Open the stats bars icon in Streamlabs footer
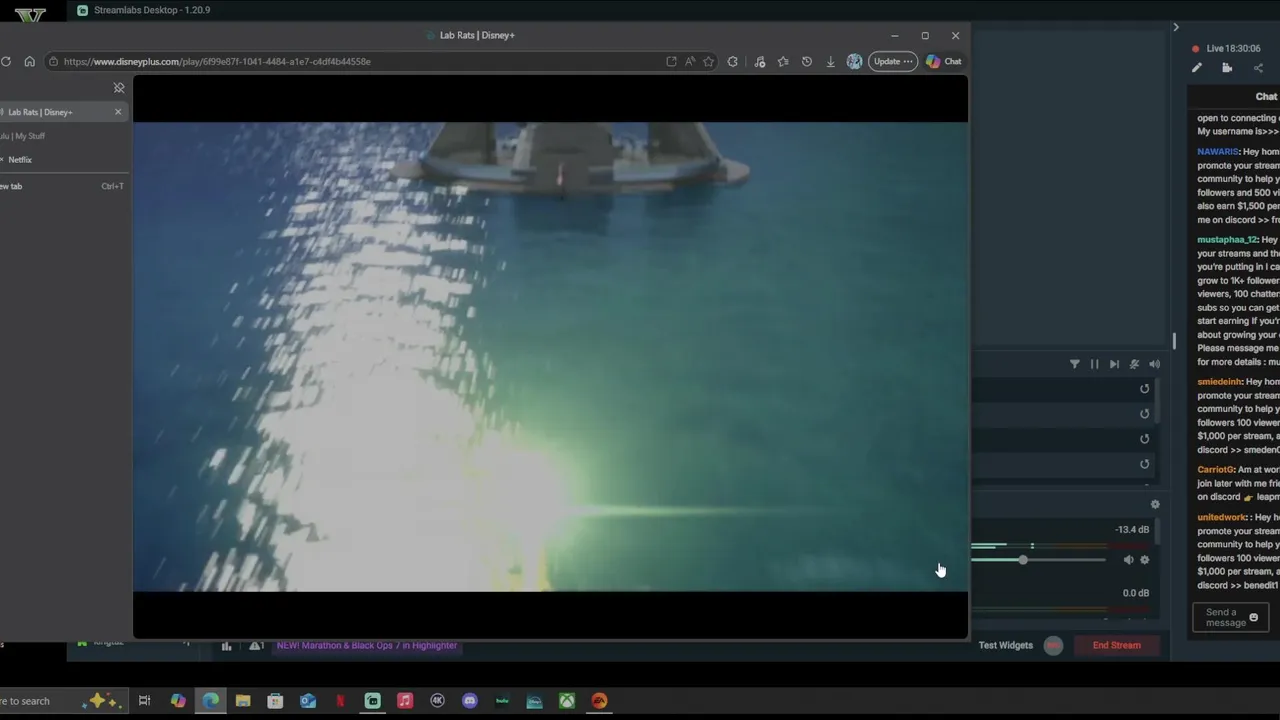Viewport: 1280px width, 720px height. (226, 646)
